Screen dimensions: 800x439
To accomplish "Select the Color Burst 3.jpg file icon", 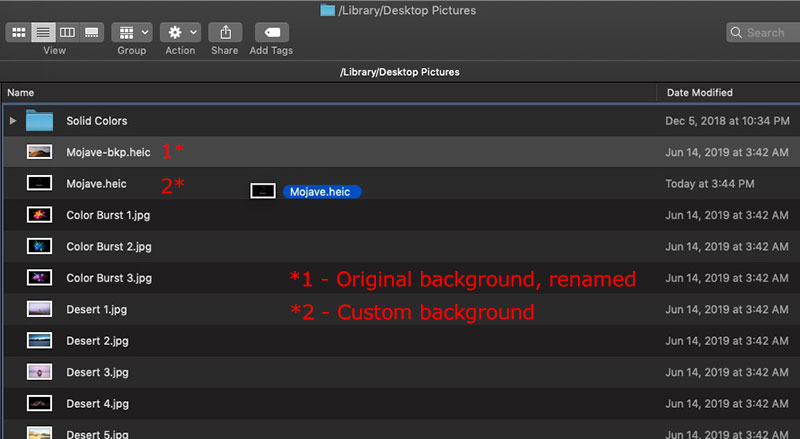I will (40, 277).
